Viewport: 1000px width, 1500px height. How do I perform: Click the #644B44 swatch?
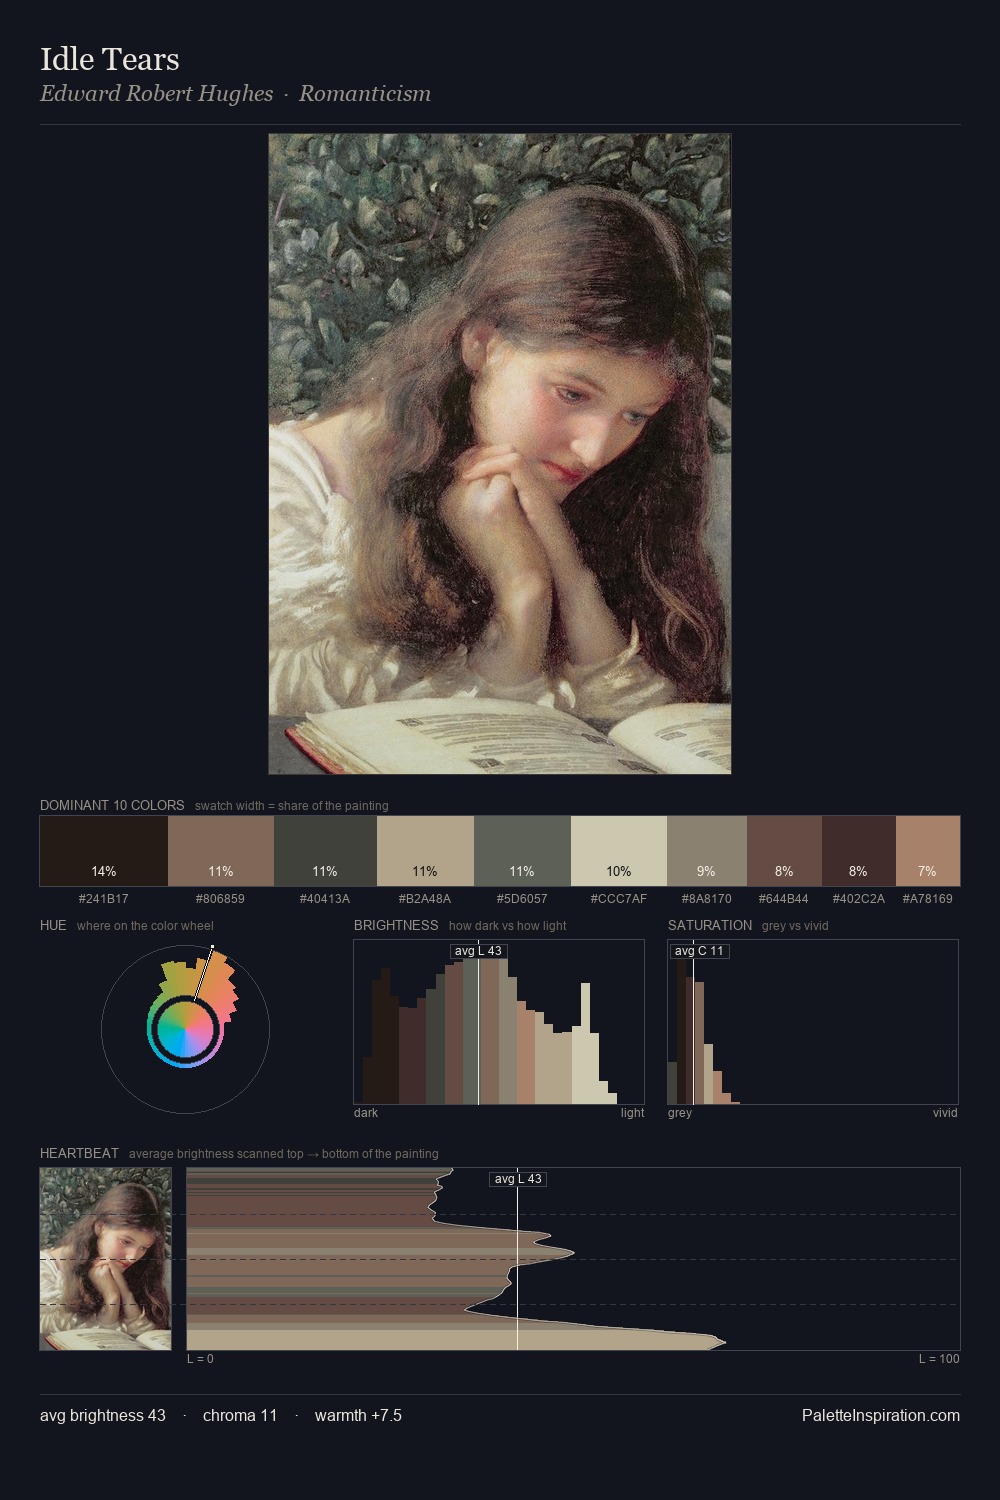(784, 851)
